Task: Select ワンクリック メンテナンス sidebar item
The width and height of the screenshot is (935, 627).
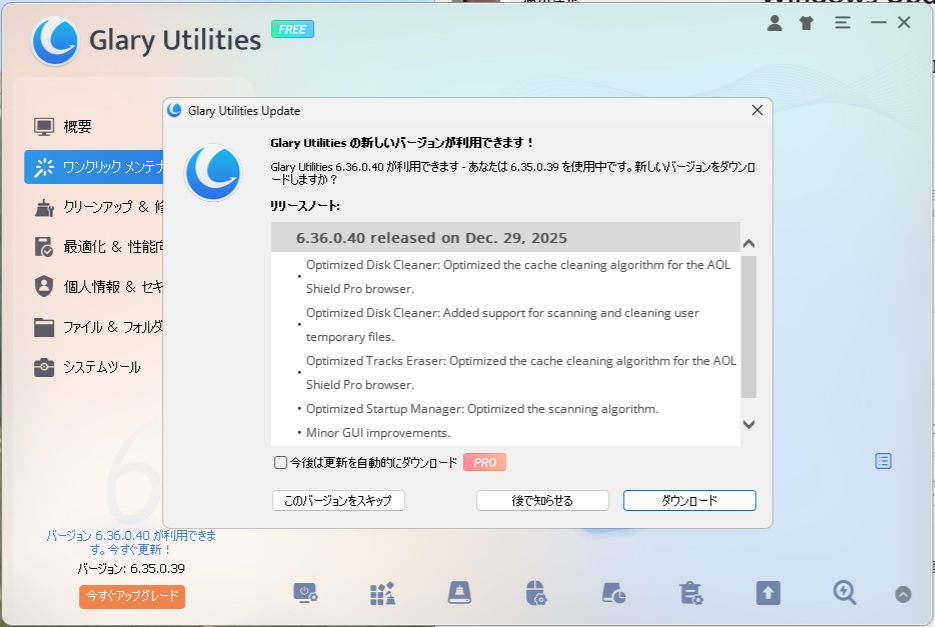Action: (x=94, y=167)
